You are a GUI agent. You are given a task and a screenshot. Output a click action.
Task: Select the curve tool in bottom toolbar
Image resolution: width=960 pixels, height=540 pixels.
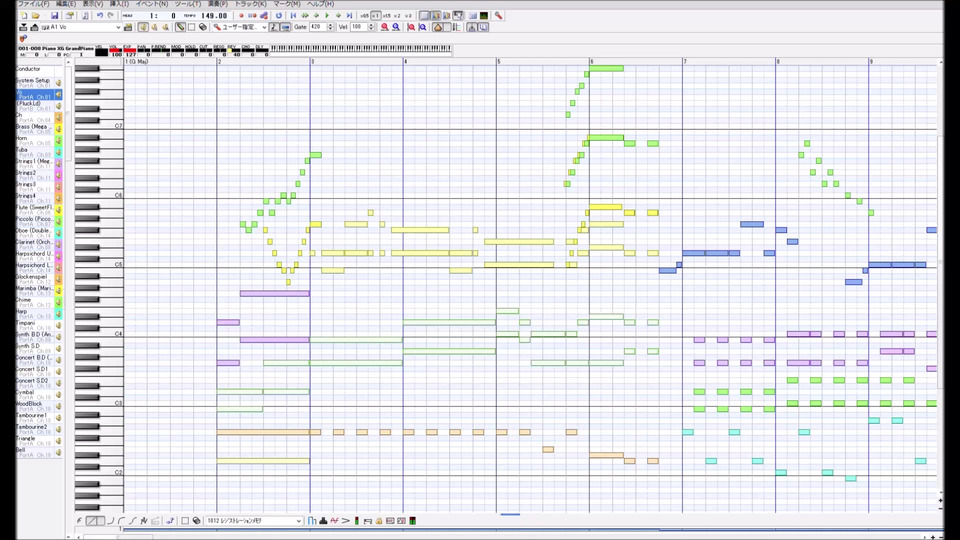pos(111,520)
